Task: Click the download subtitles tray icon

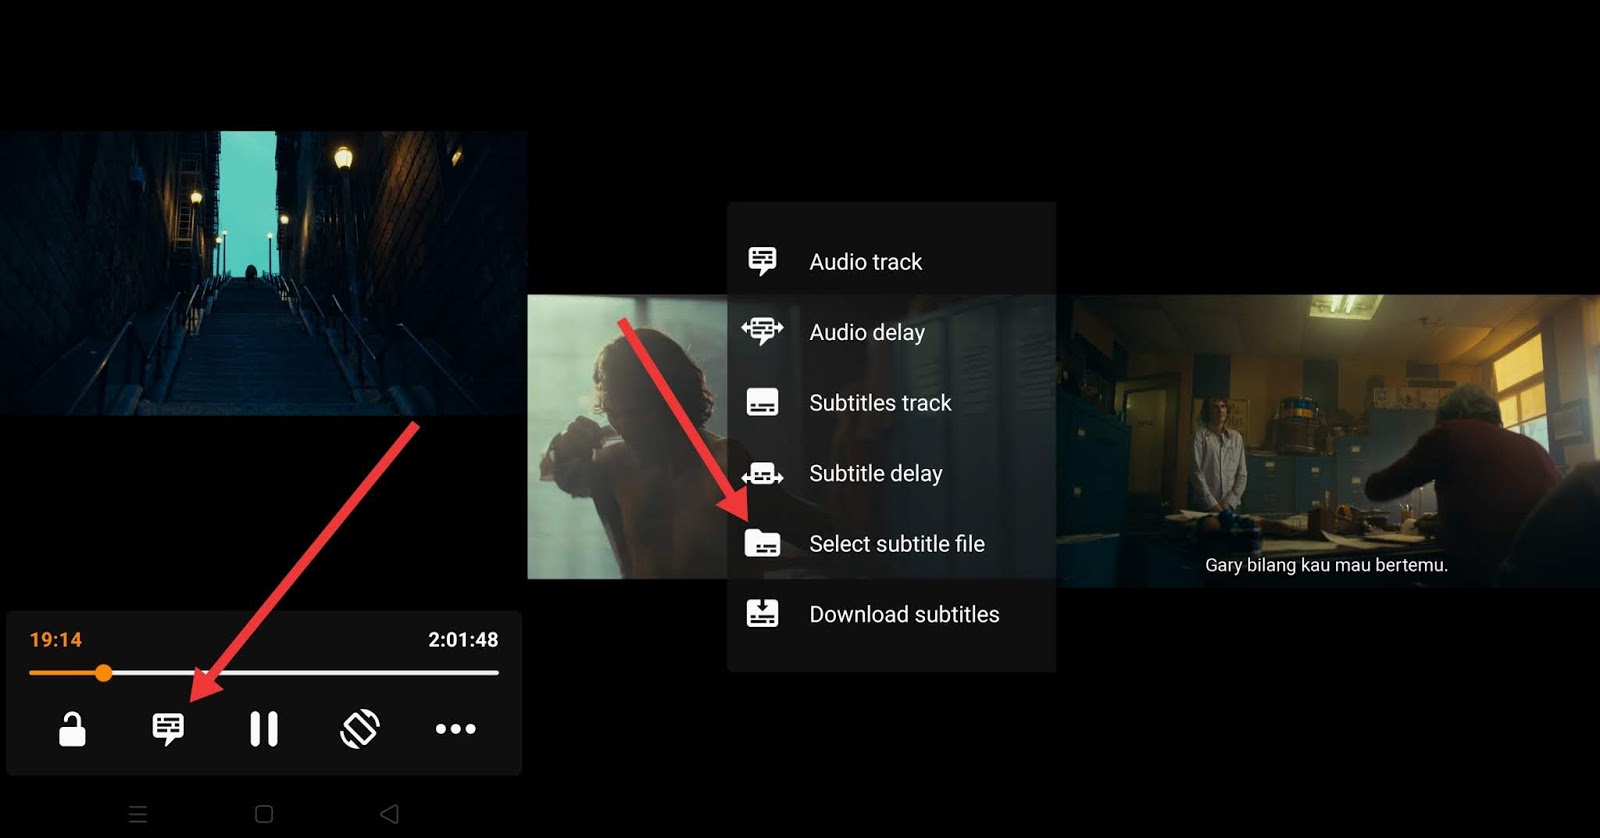Action: (x=763, y=613)
